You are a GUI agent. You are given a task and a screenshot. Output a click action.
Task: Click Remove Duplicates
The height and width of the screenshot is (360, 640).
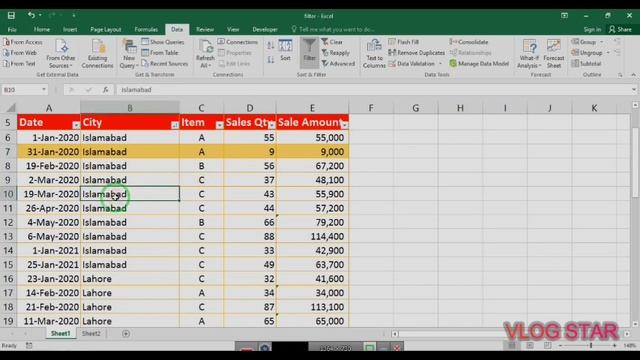(416, 53)
